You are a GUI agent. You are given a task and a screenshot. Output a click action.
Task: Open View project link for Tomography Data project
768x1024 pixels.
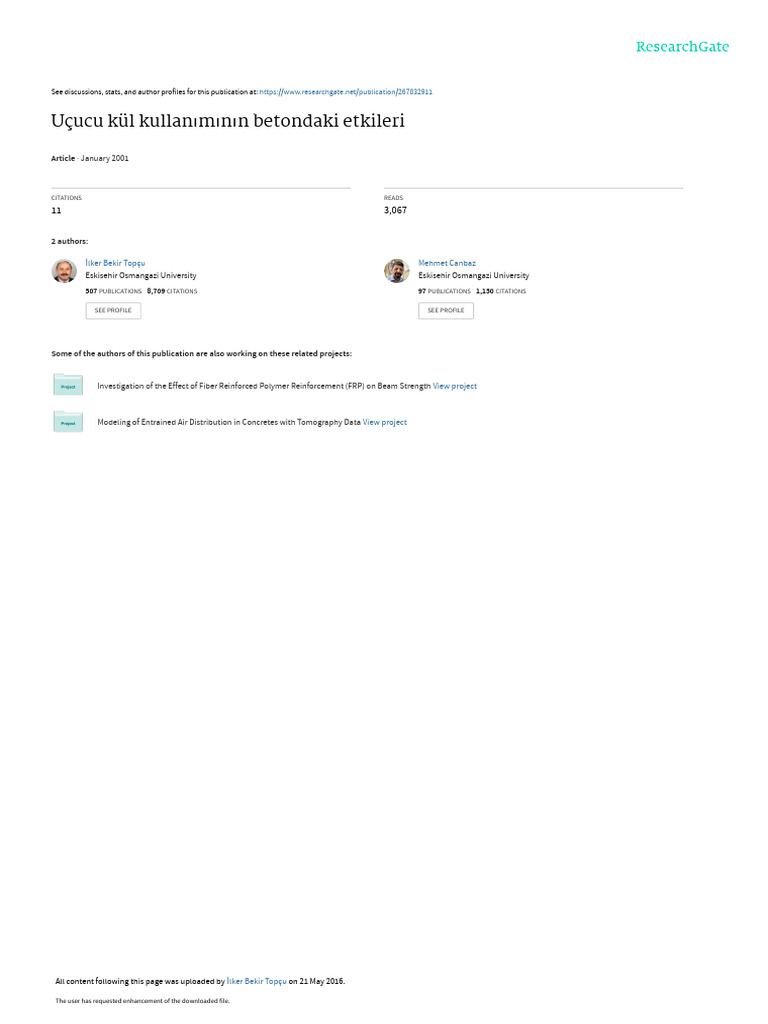[x=385, y=422]
